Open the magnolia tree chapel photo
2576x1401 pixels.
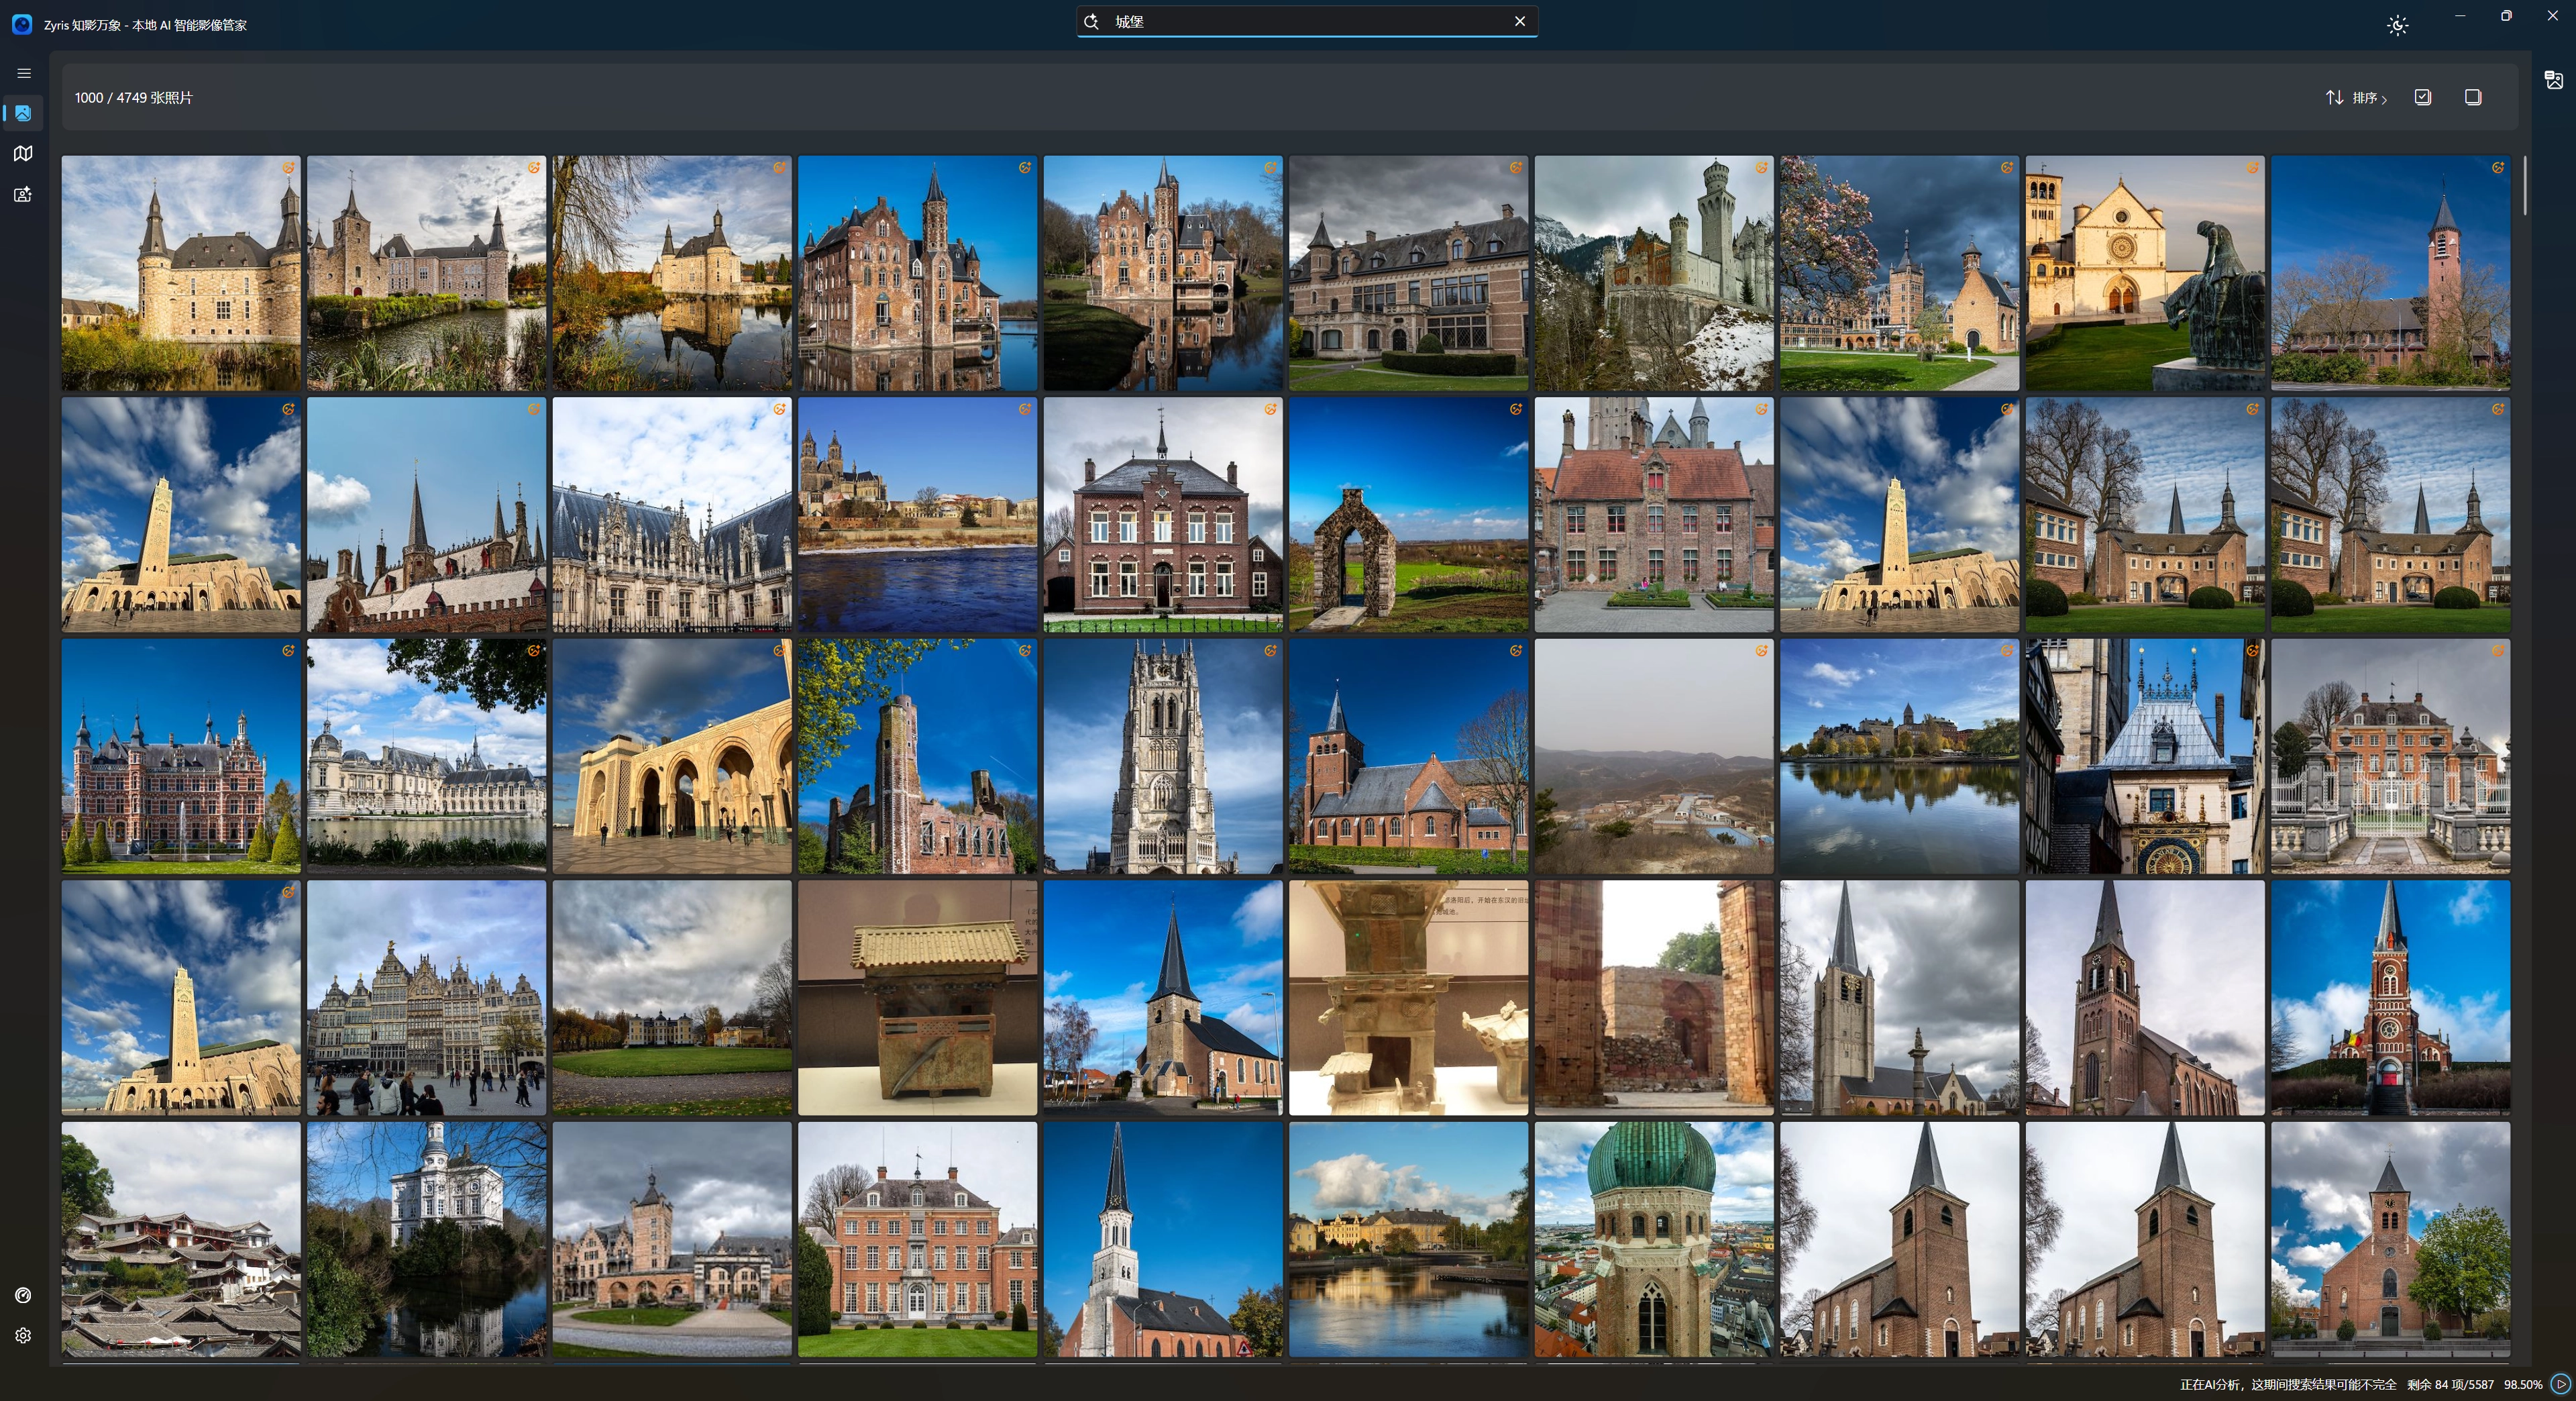(x=1899, y=273)
